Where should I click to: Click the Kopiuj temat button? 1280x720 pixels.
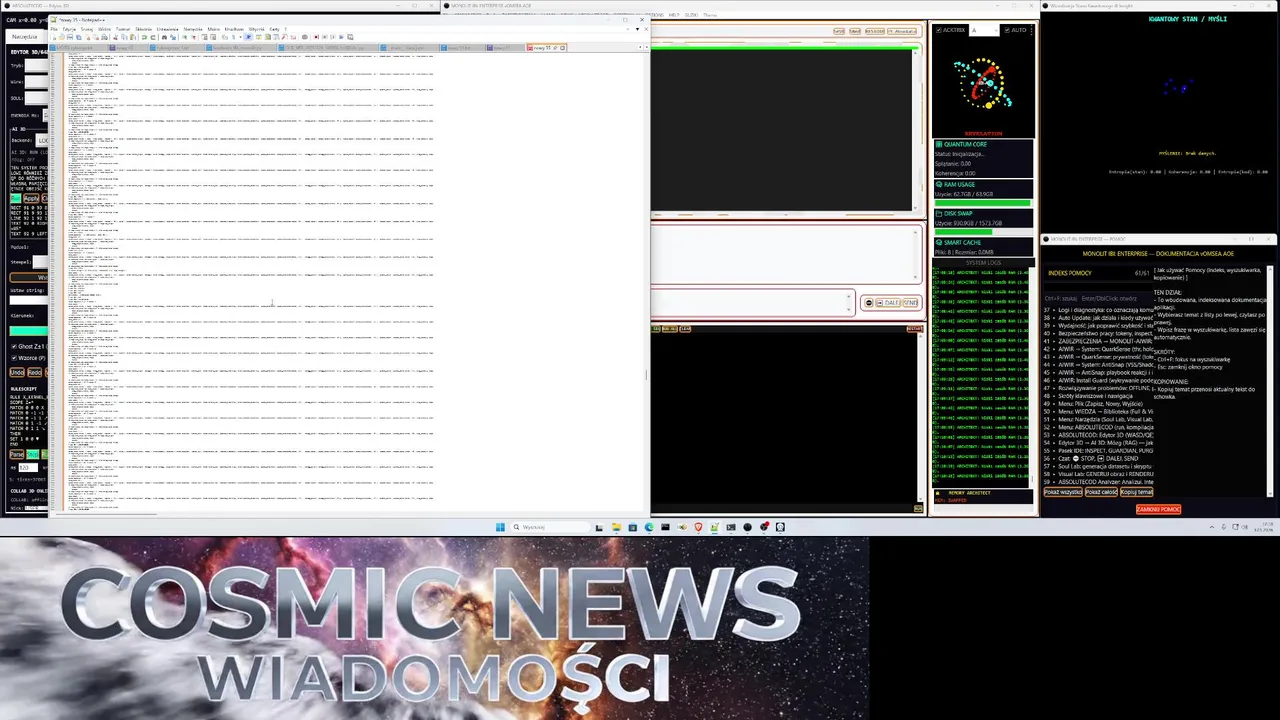coord(1137,492)
